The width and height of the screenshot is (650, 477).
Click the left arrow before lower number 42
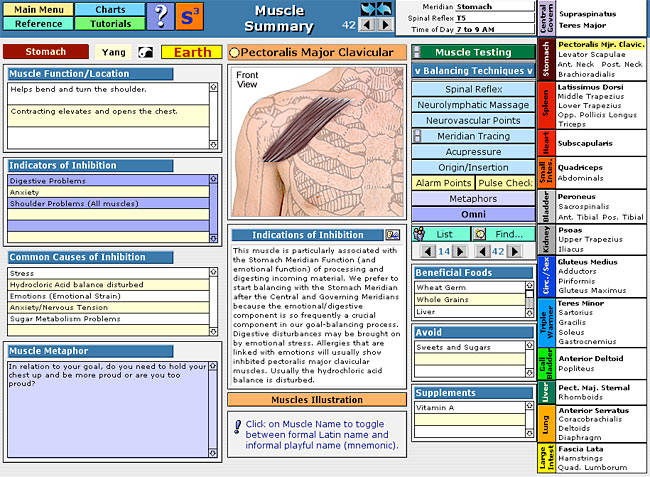(482, 251)
